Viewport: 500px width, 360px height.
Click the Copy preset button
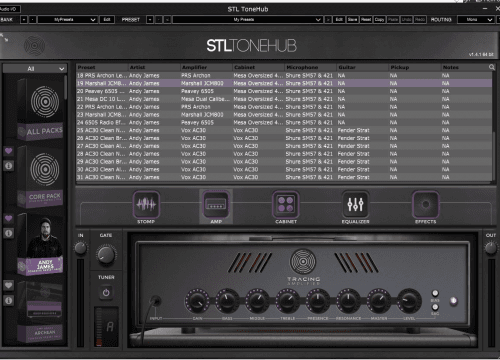click(x=379, y=20)
